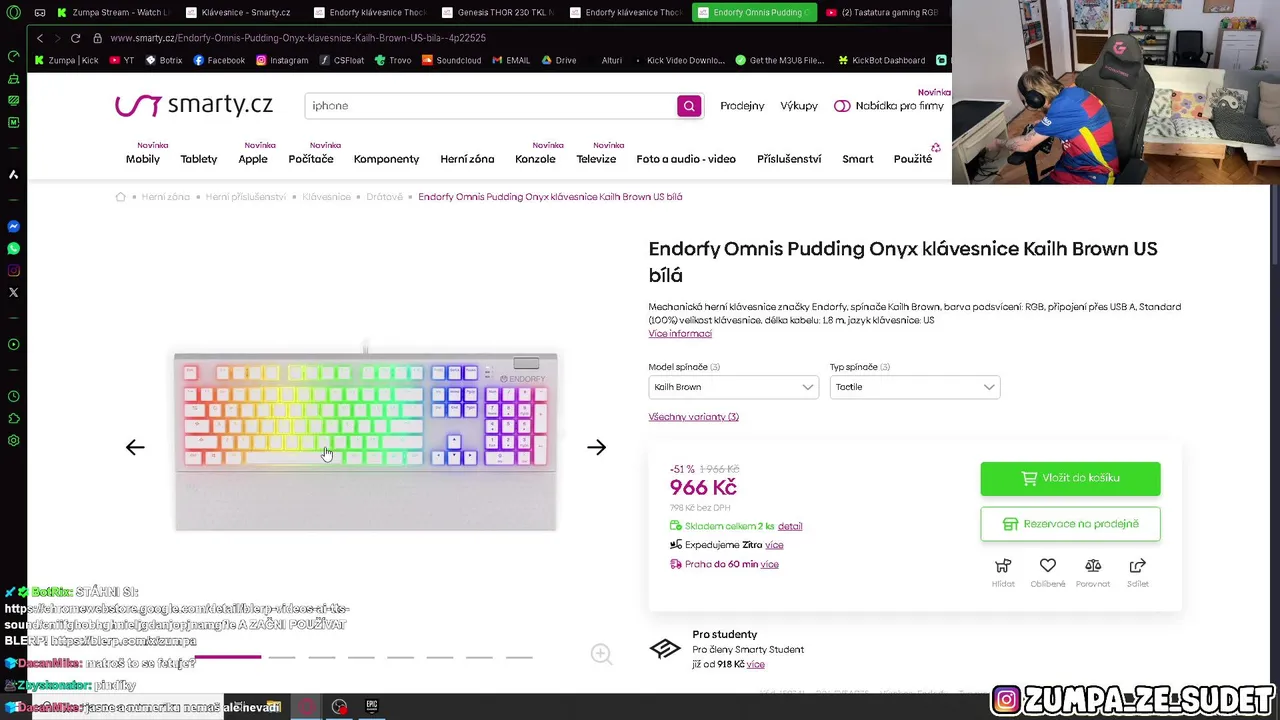
Task: Zoom product image with magnifier icon
Action: coord(601,654)
